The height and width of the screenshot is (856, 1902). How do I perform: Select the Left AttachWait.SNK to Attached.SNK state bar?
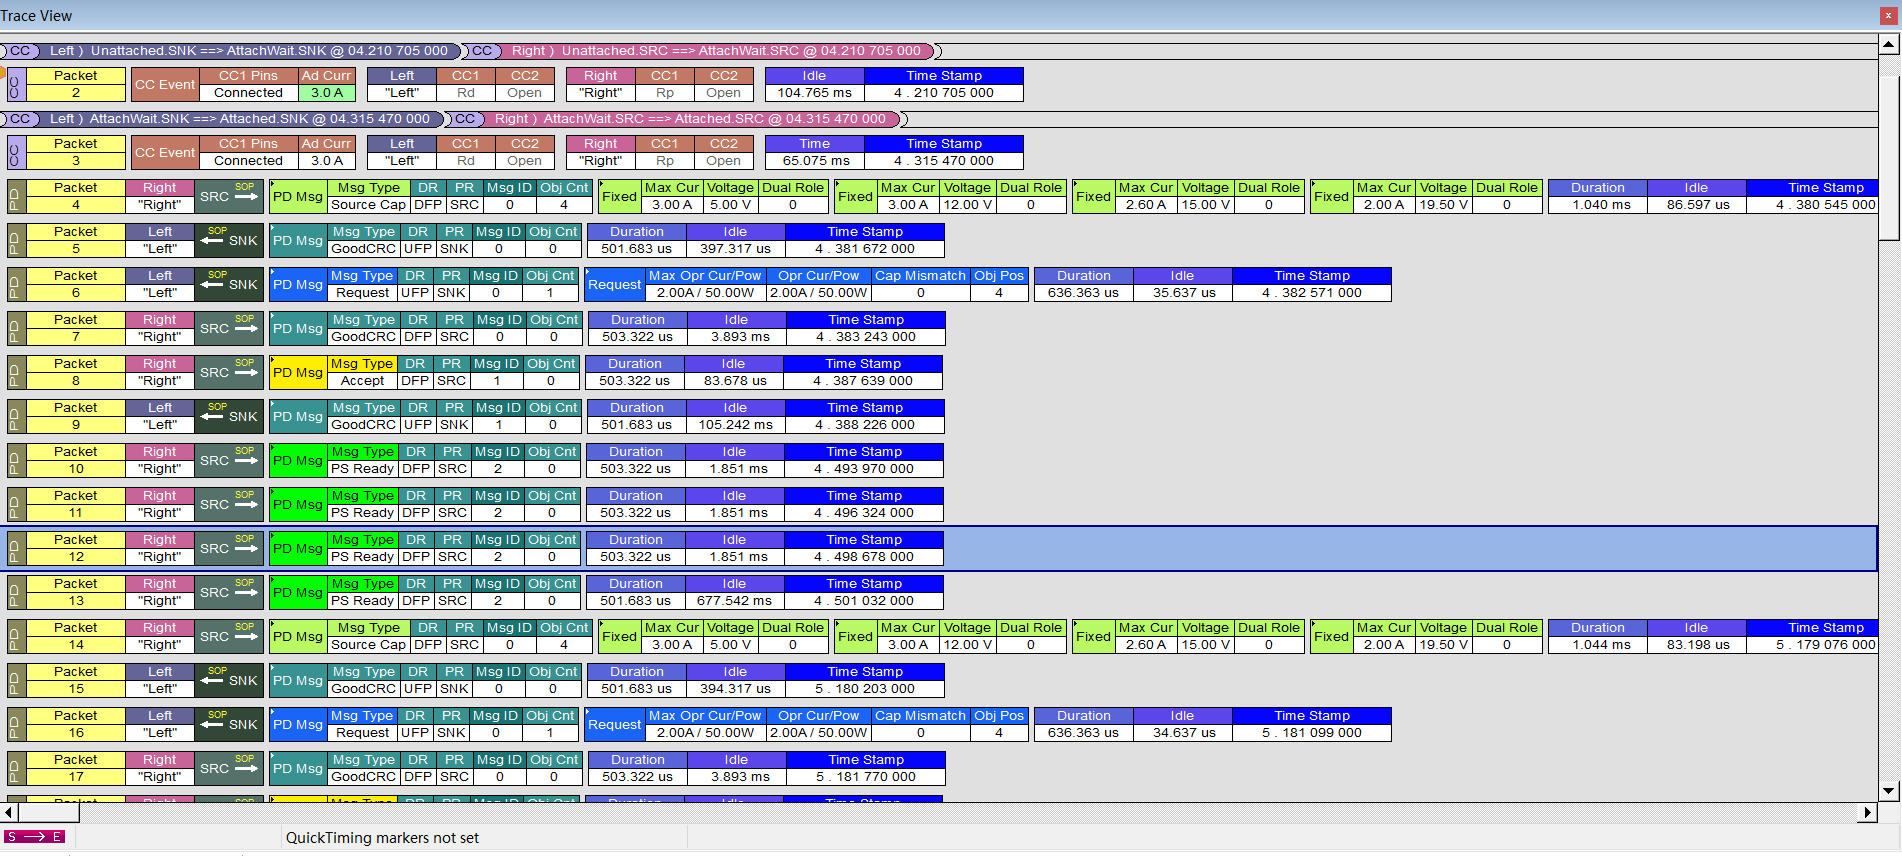[x=240, y=119]
